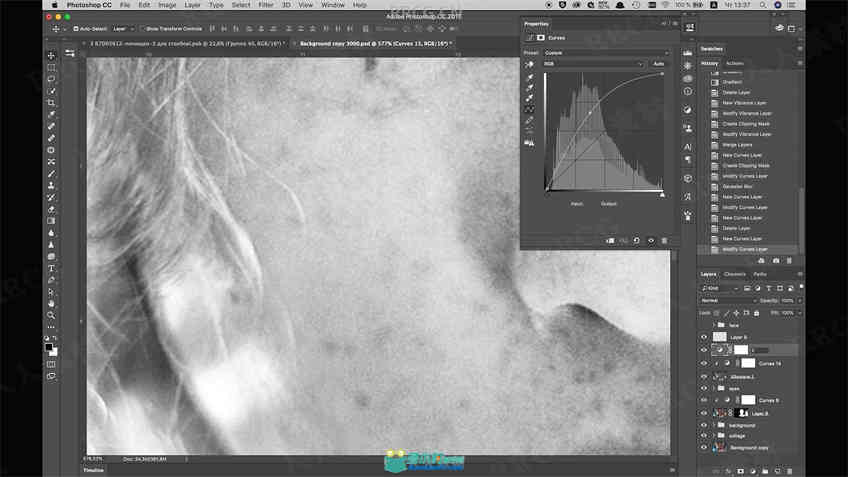Open the Fill dropdown in Layers
848x477 pixels.
coord(800,313)
